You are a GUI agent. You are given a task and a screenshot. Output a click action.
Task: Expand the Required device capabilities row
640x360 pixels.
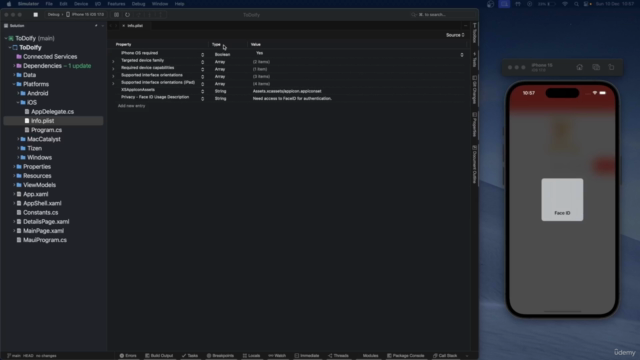(x=113, y=69)
